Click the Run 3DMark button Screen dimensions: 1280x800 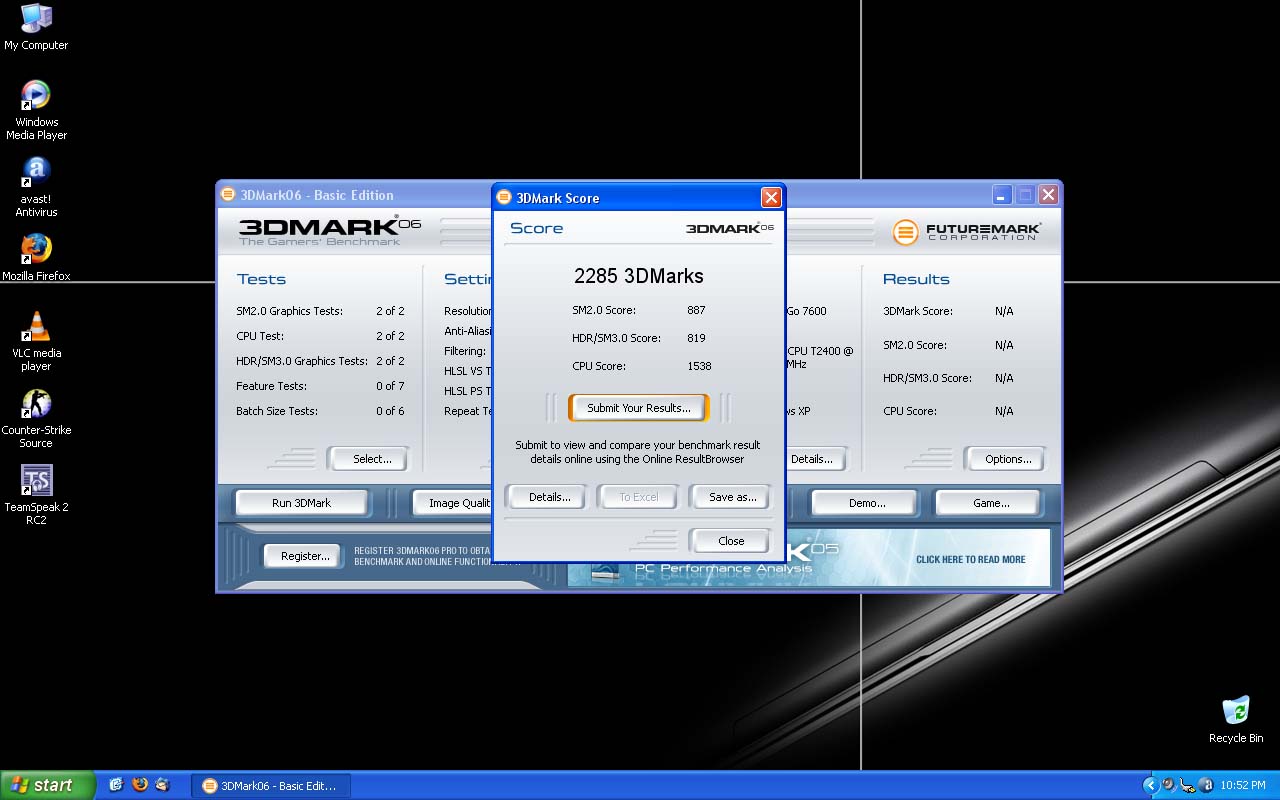301,503
